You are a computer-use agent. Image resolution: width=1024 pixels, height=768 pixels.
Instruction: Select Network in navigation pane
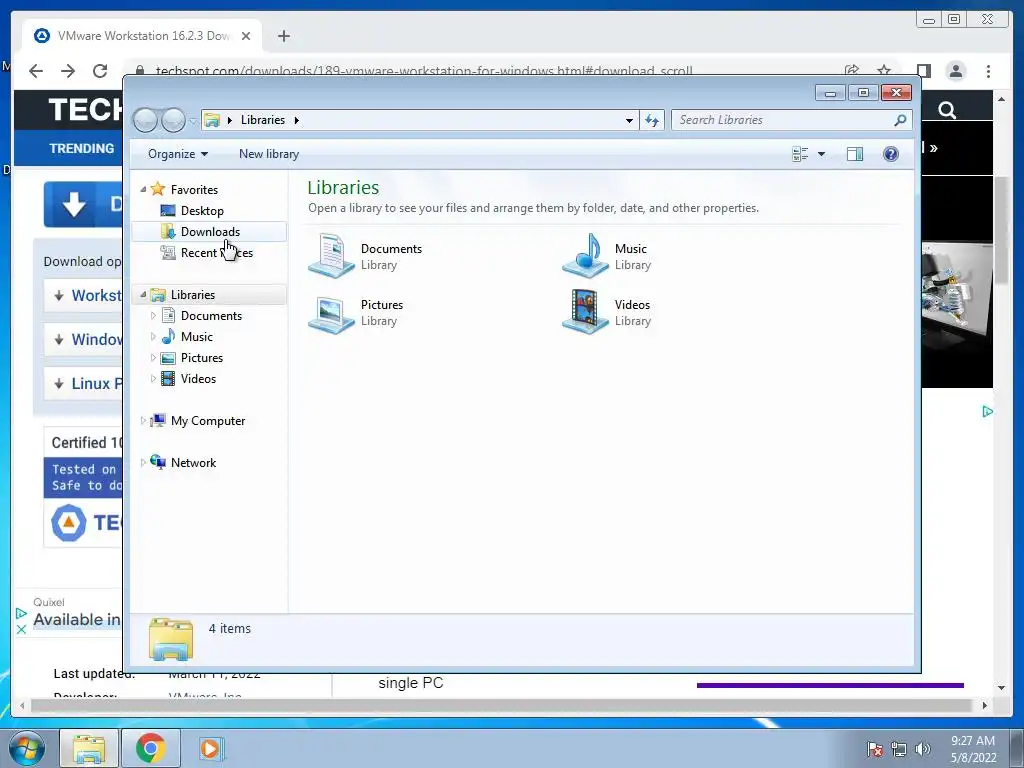pyautogui.click(x=193, y=463)
